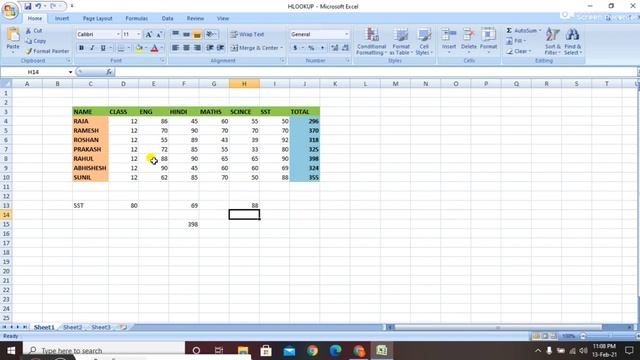
Task: Open the Review ribbon tab
Action: click(x=195, y=18)
